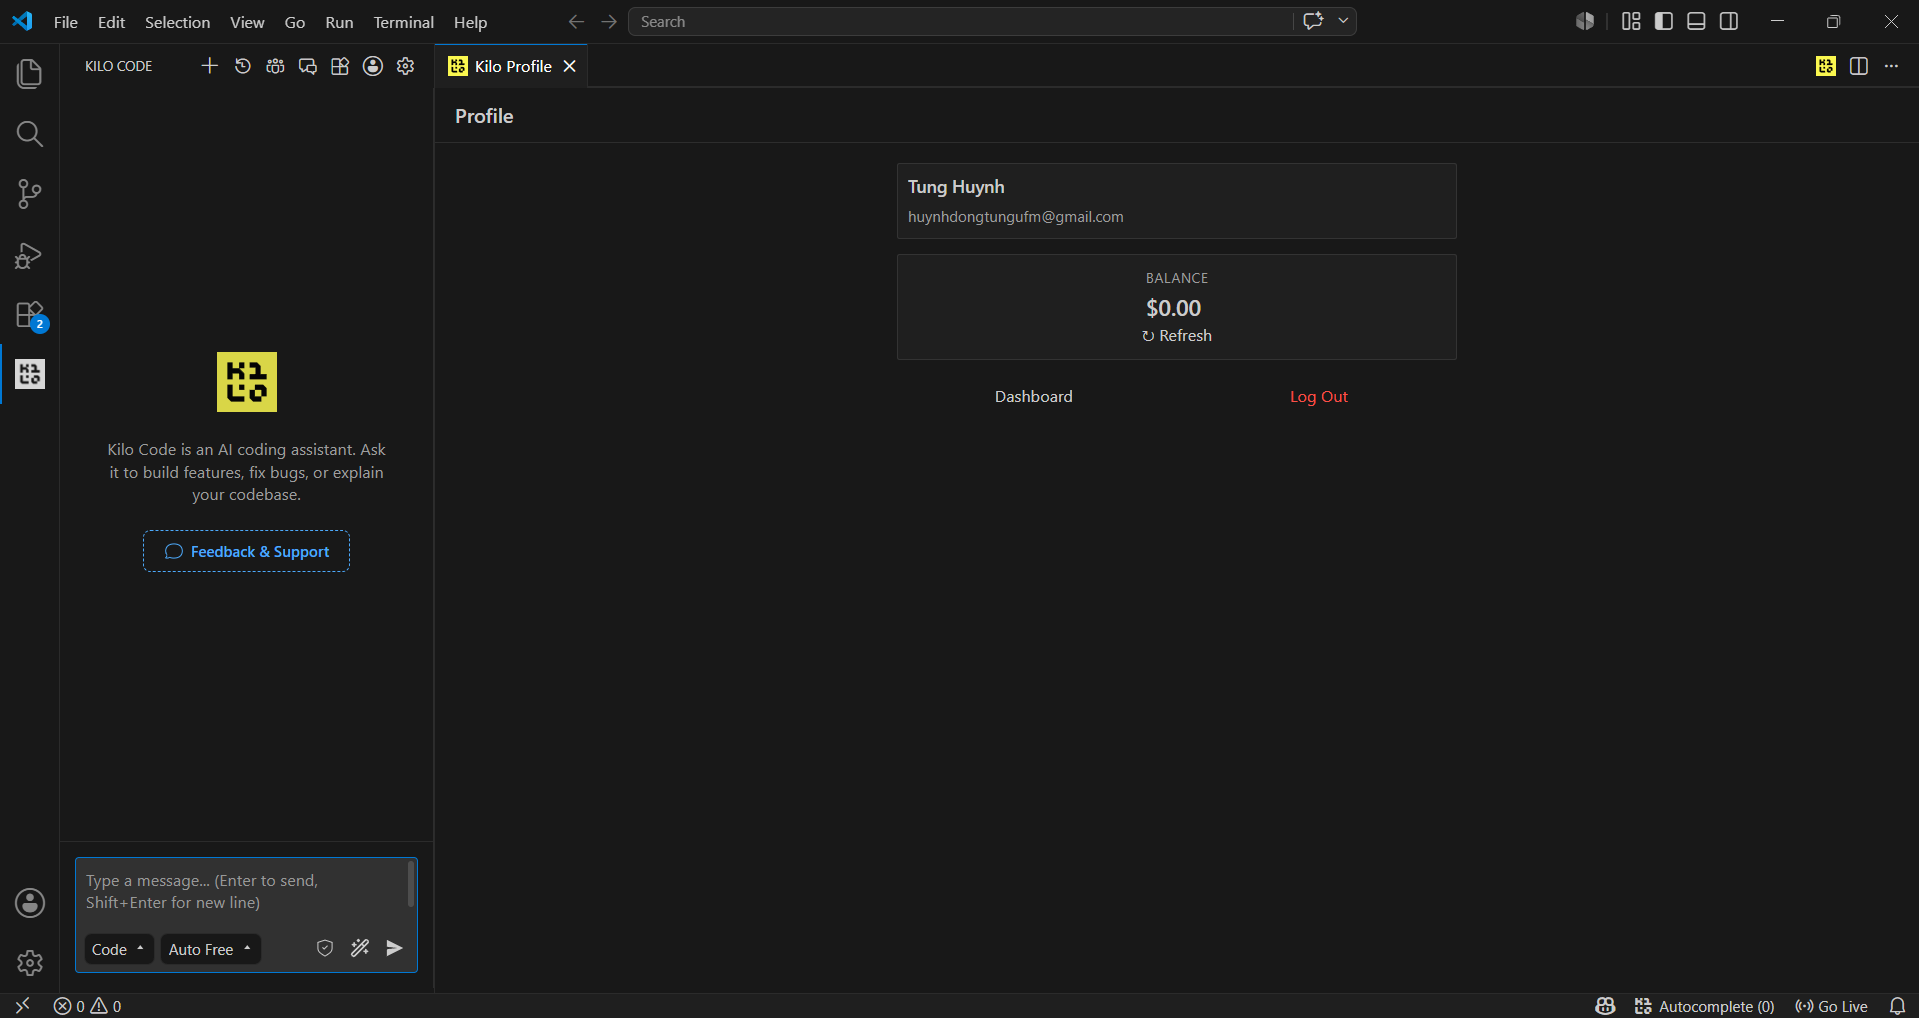Click the magic wand enhance prompt icon
Viewport: 1919px width, 1018px height.
(x=360, y=948)
